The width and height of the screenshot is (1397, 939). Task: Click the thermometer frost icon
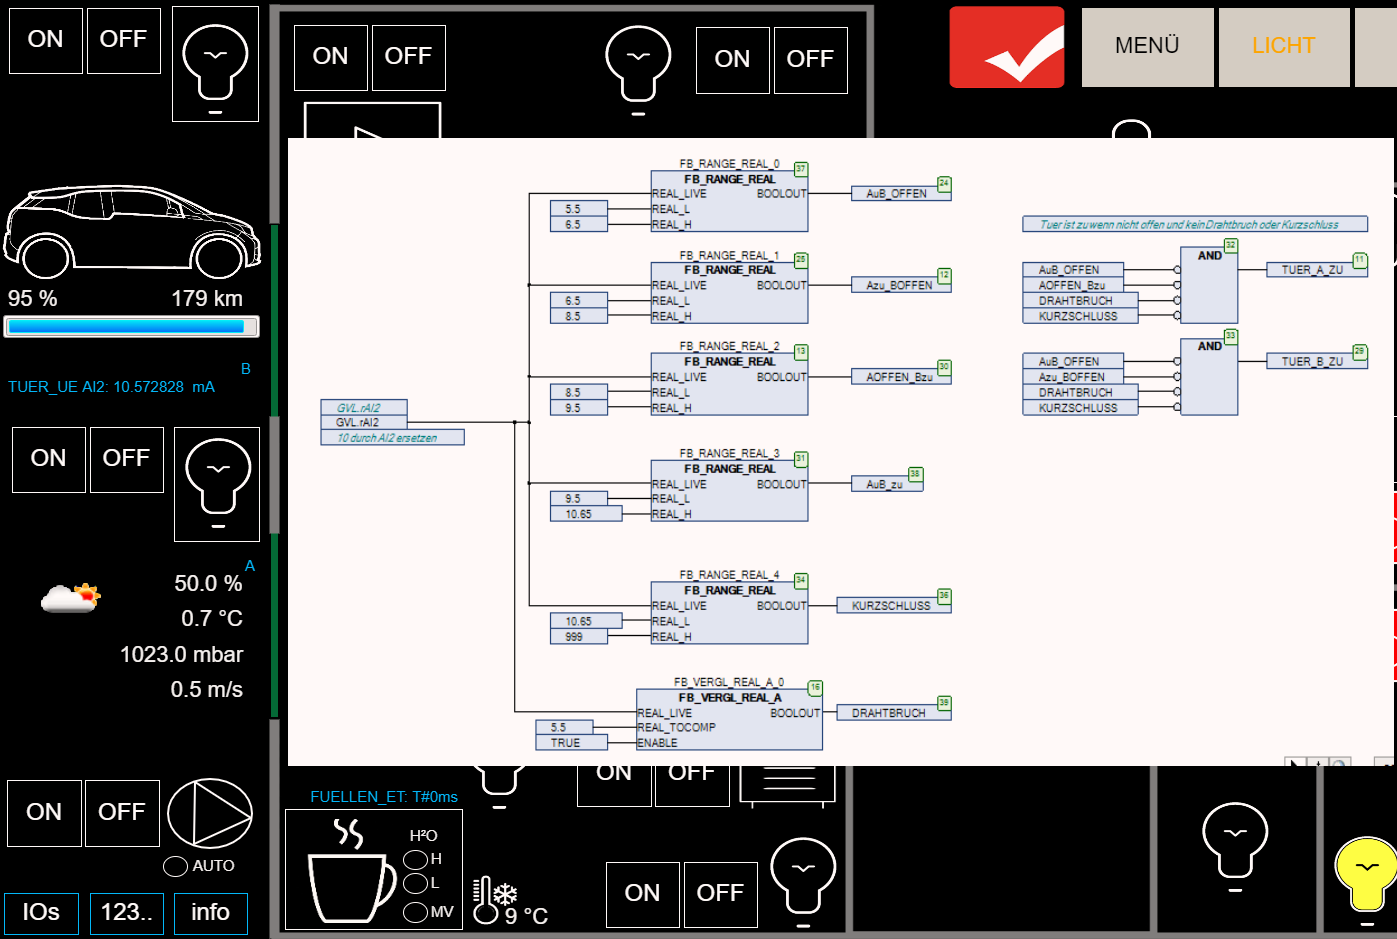tap(495, 899)
